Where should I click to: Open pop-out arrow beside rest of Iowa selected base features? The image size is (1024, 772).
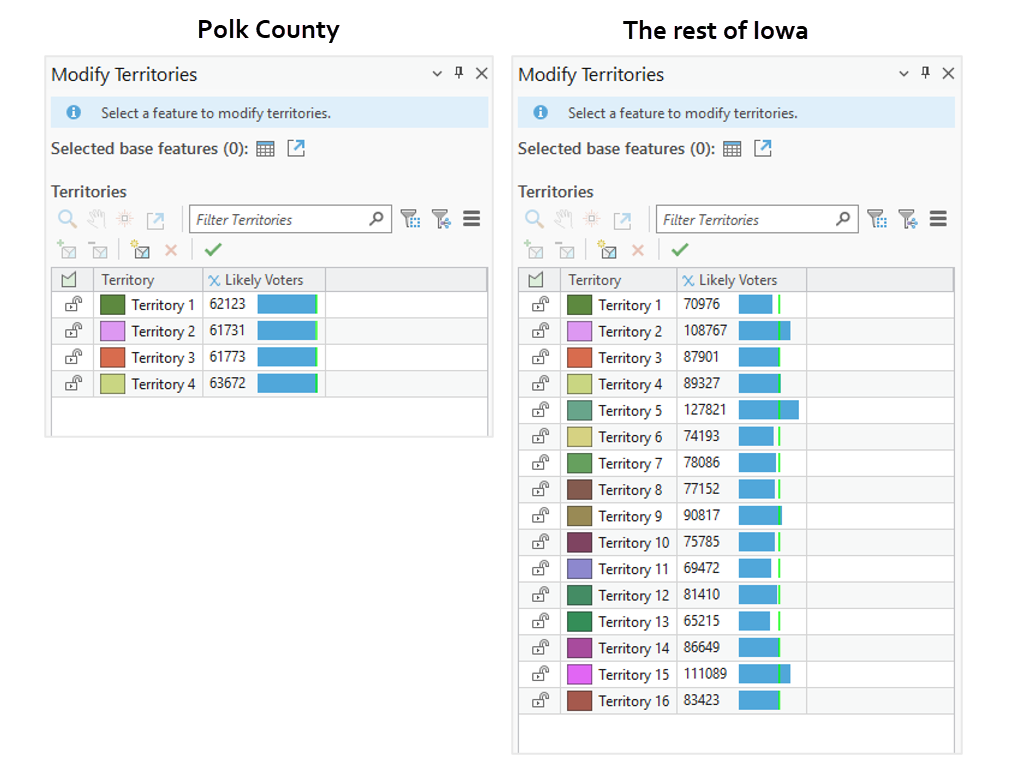coord(763,148)
